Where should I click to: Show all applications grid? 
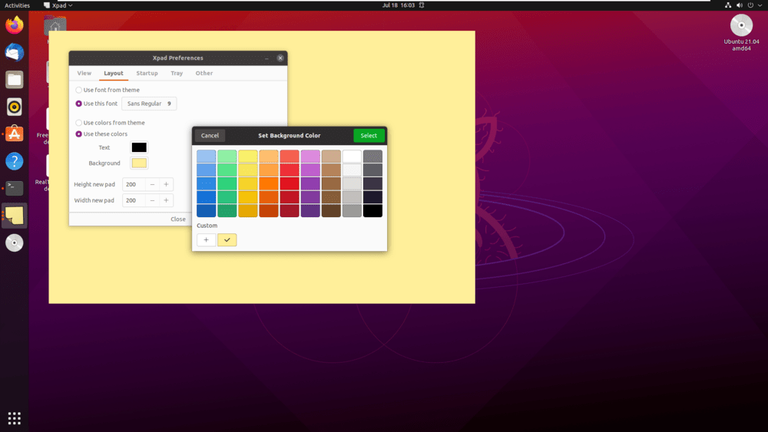14,418
